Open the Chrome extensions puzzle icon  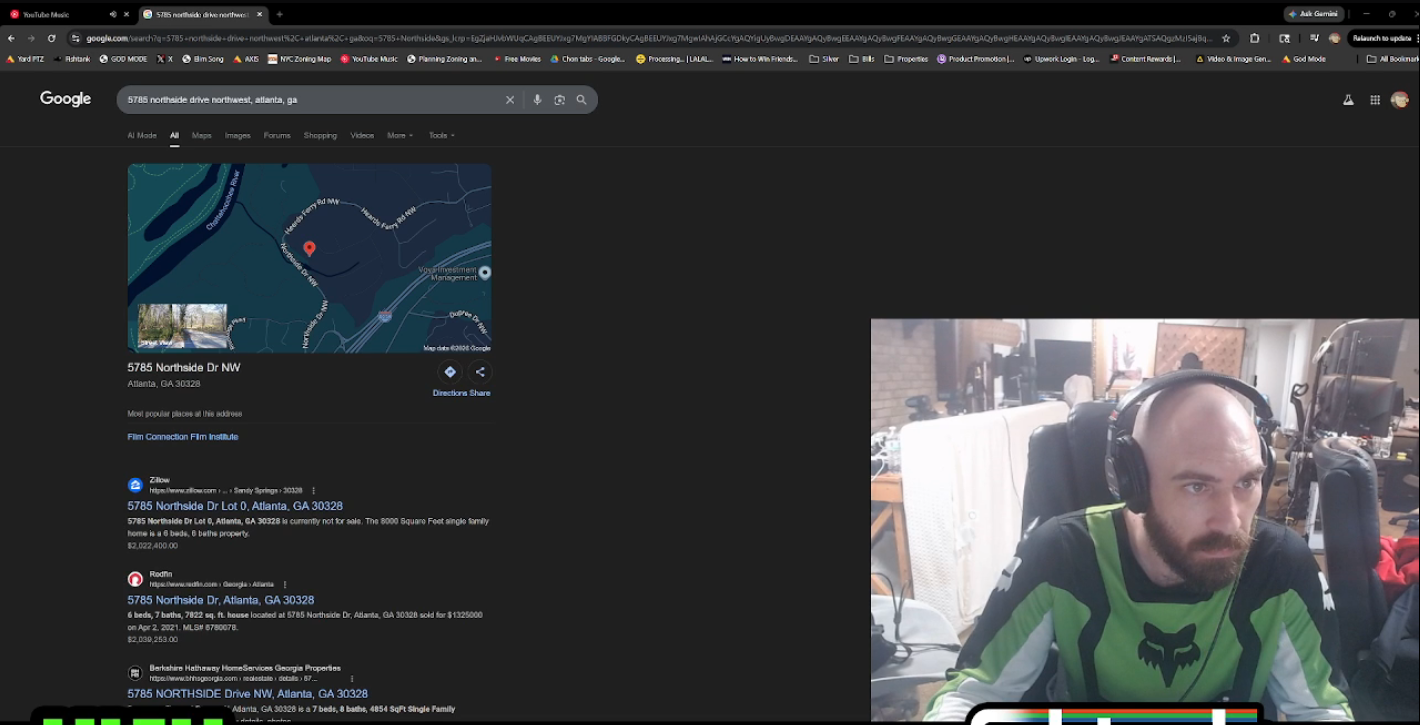(1255, 38)
